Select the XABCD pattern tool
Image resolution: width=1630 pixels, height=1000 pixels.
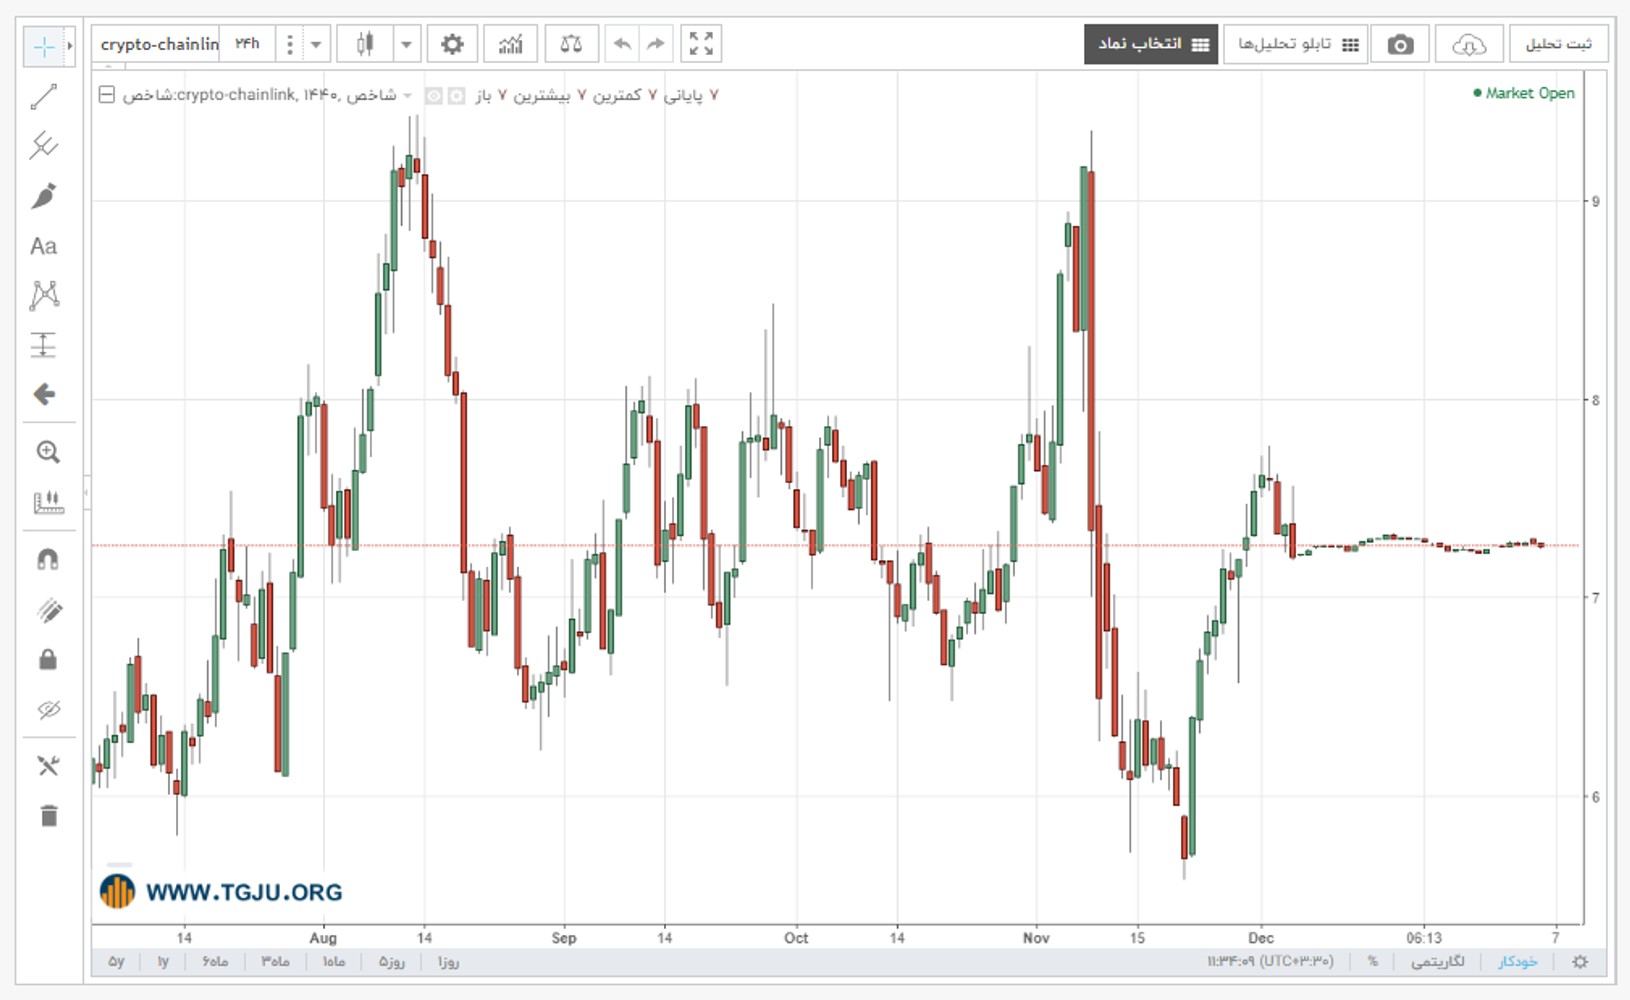pos(44,295)
